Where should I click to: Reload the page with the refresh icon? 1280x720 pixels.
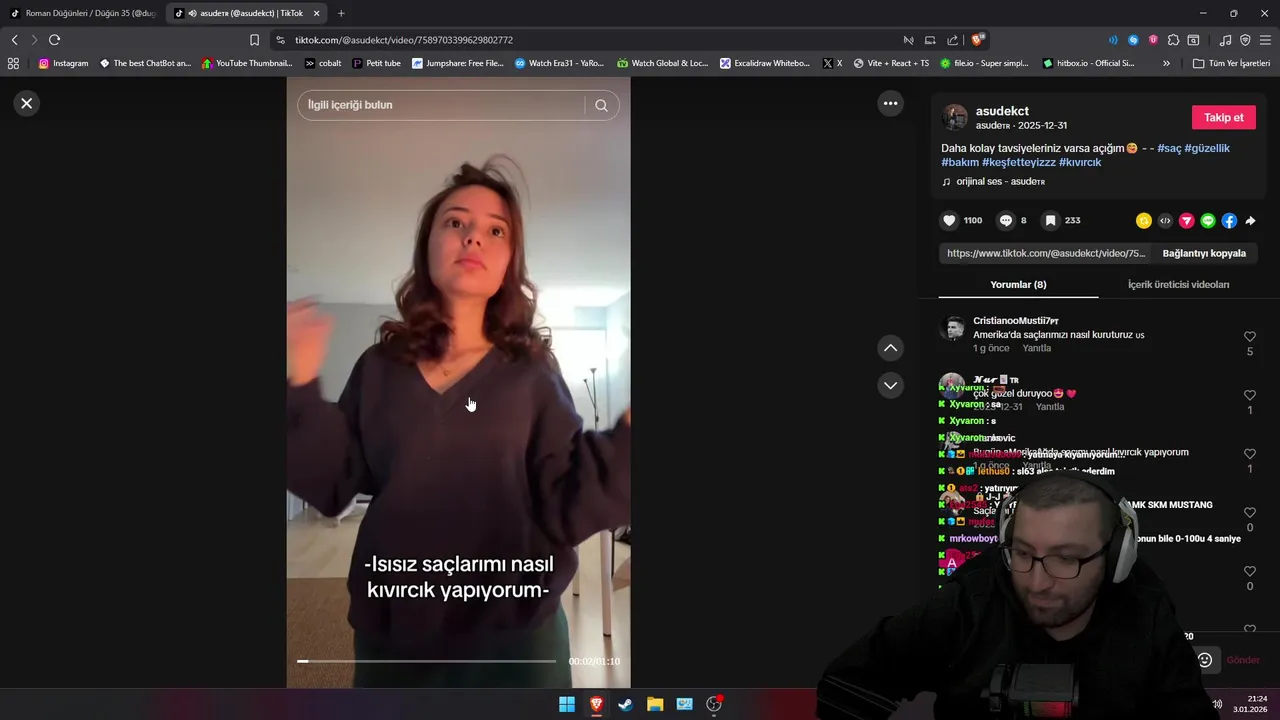[54, 40]
